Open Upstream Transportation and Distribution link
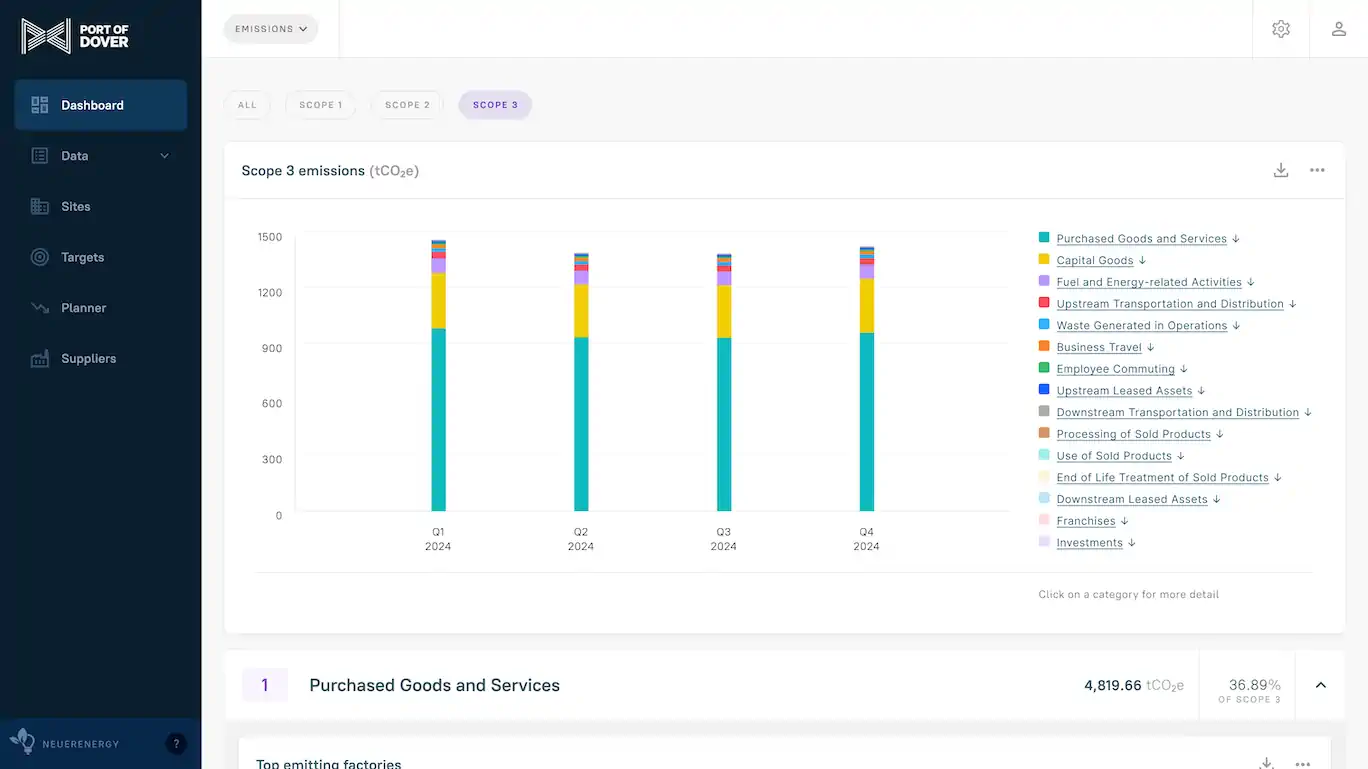 pyautogui.click(x=1170, y=304)
